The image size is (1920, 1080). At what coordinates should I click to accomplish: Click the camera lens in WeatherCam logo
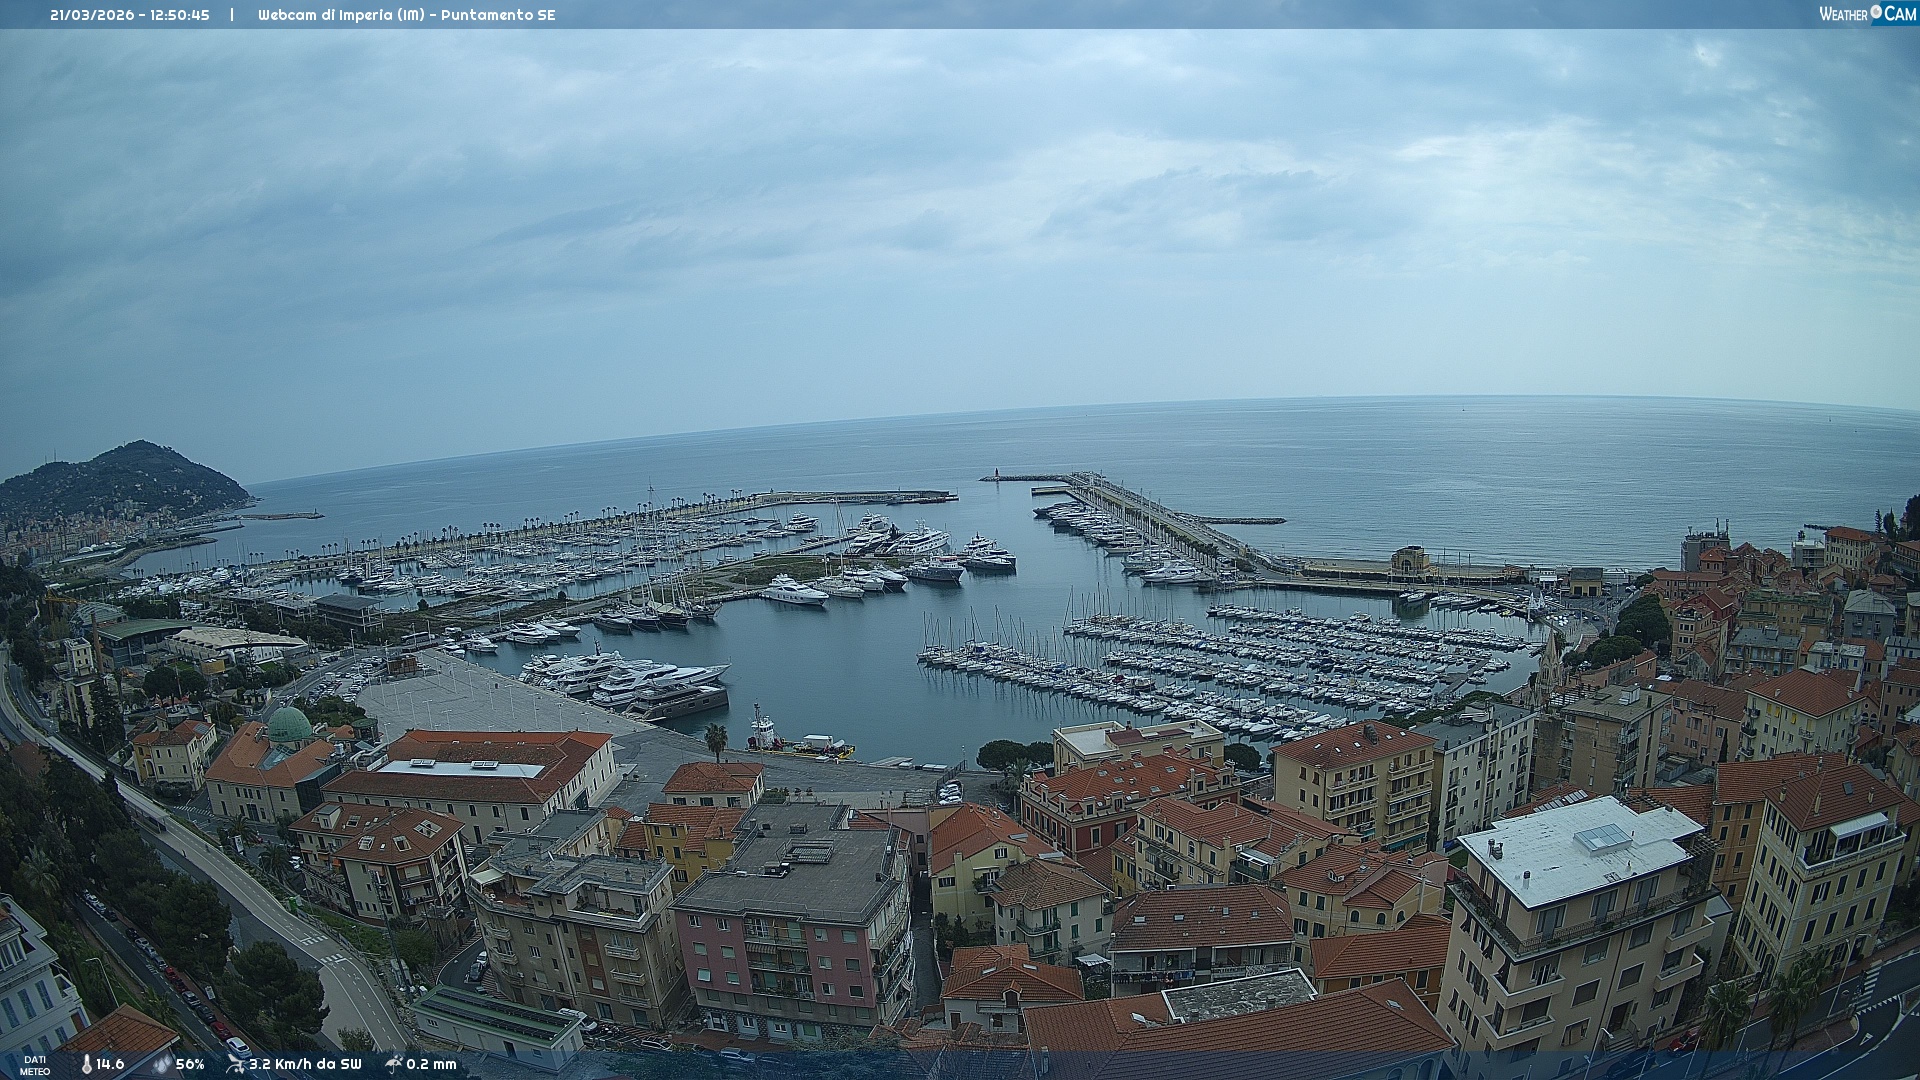[1876, 12]
